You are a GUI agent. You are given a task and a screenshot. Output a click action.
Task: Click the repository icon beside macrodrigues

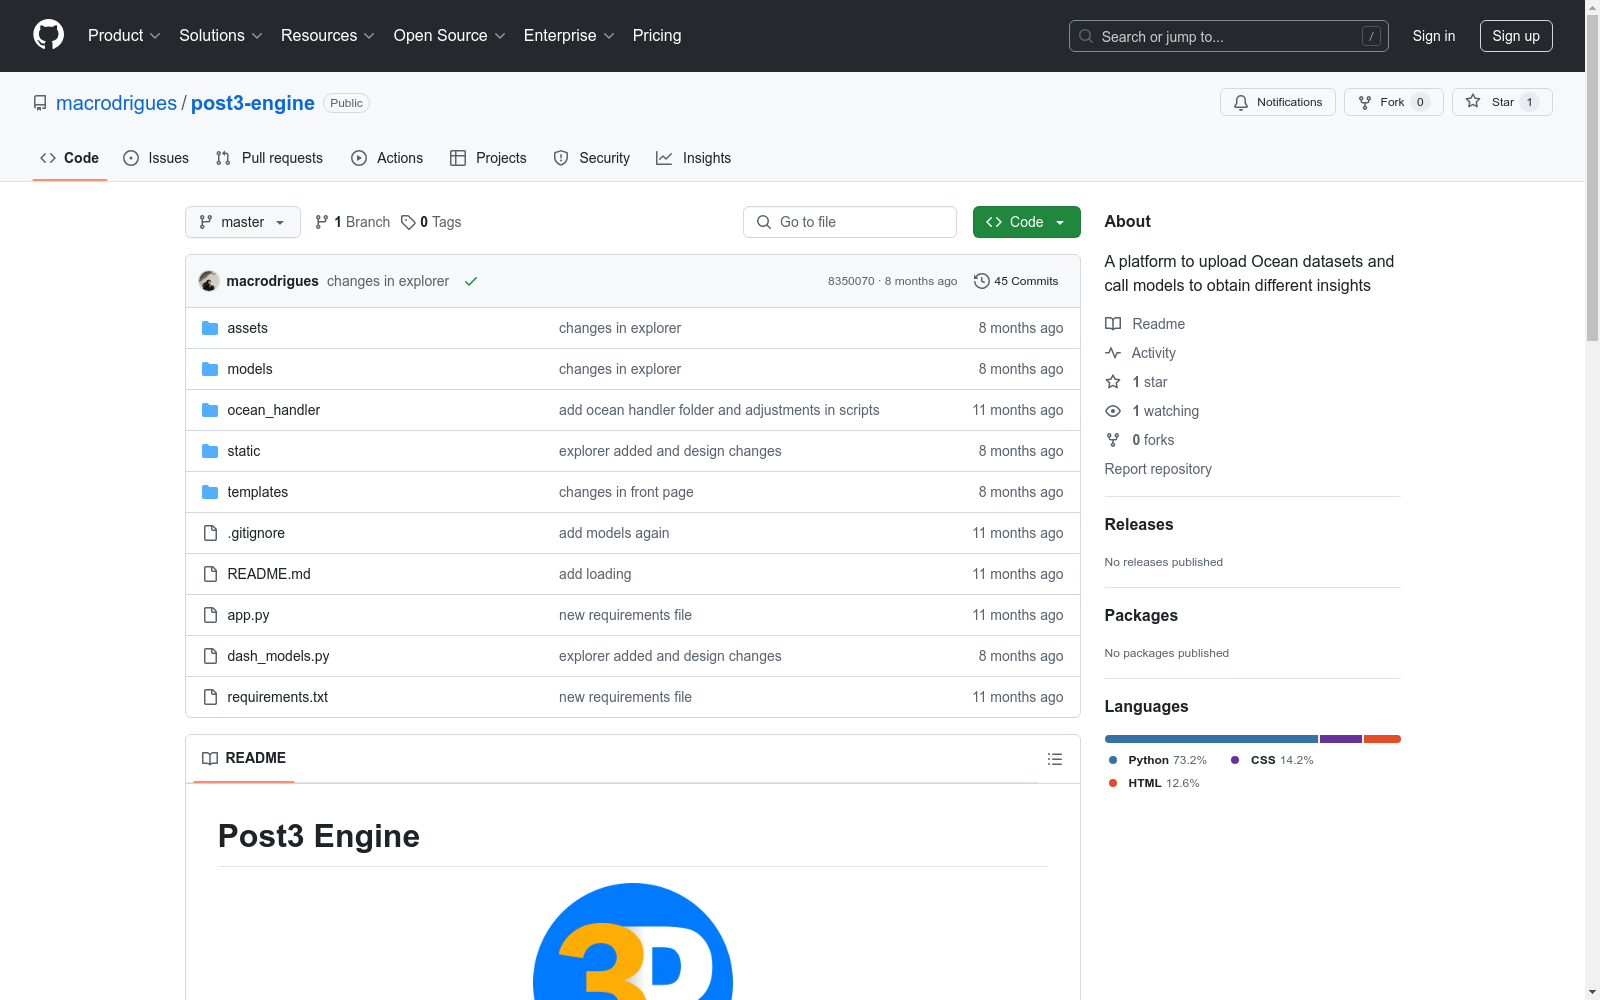pyautogui.click(x=40, y=103)
